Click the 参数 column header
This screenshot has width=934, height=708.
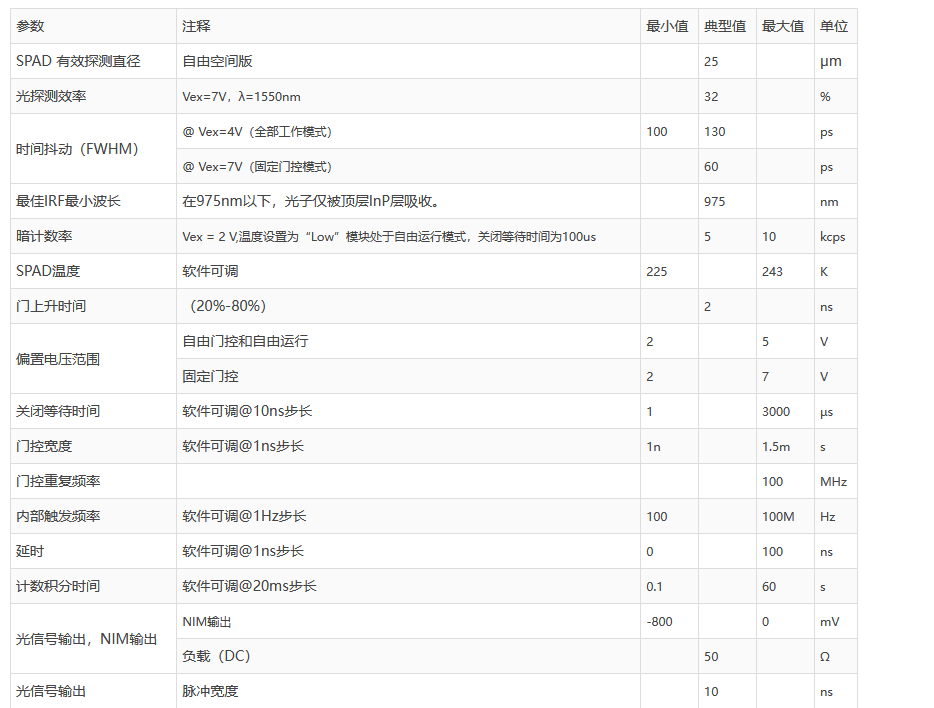coord(31,26)
